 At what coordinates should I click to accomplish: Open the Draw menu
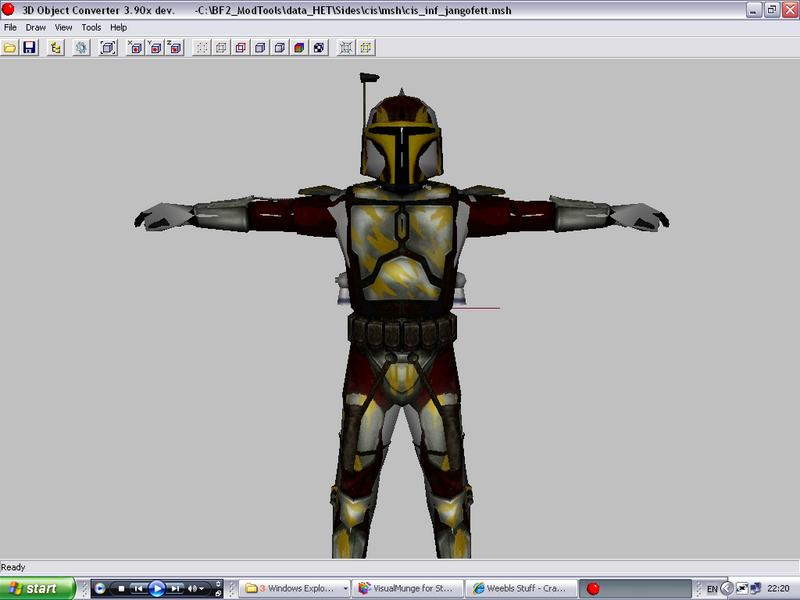pos(36,28)
